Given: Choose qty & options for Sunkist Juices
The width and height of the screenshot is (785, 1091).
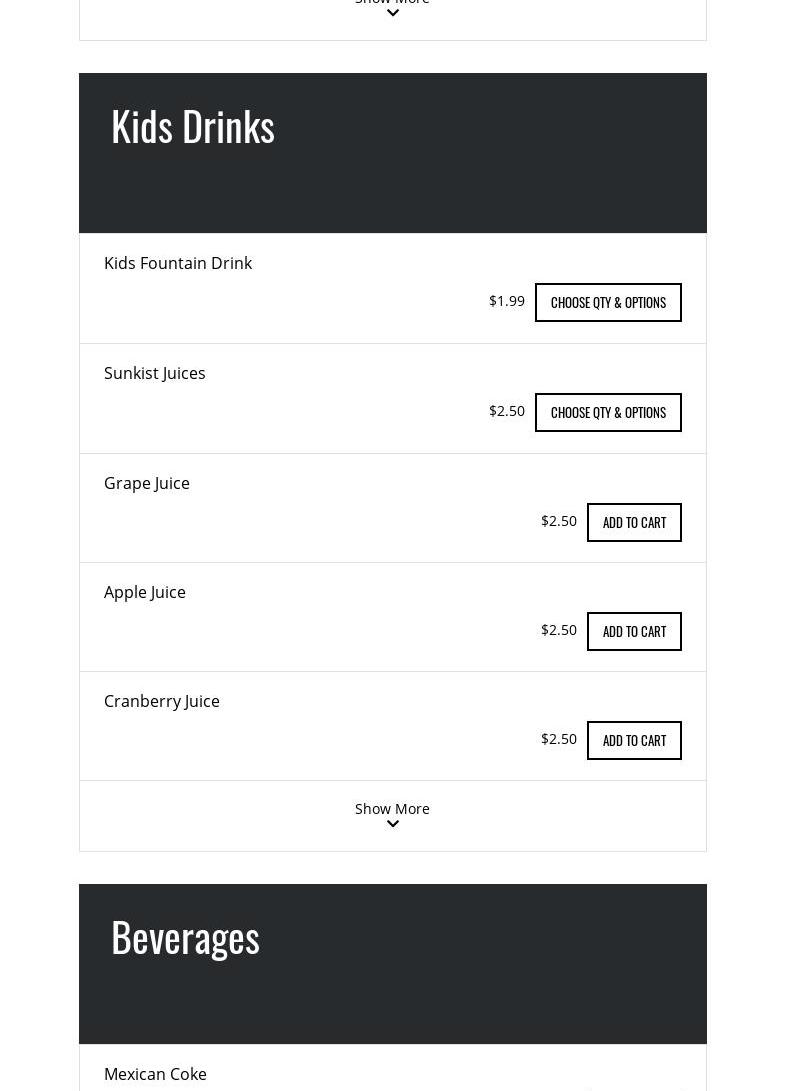Looking at the screenshot, I should (608, 412).
